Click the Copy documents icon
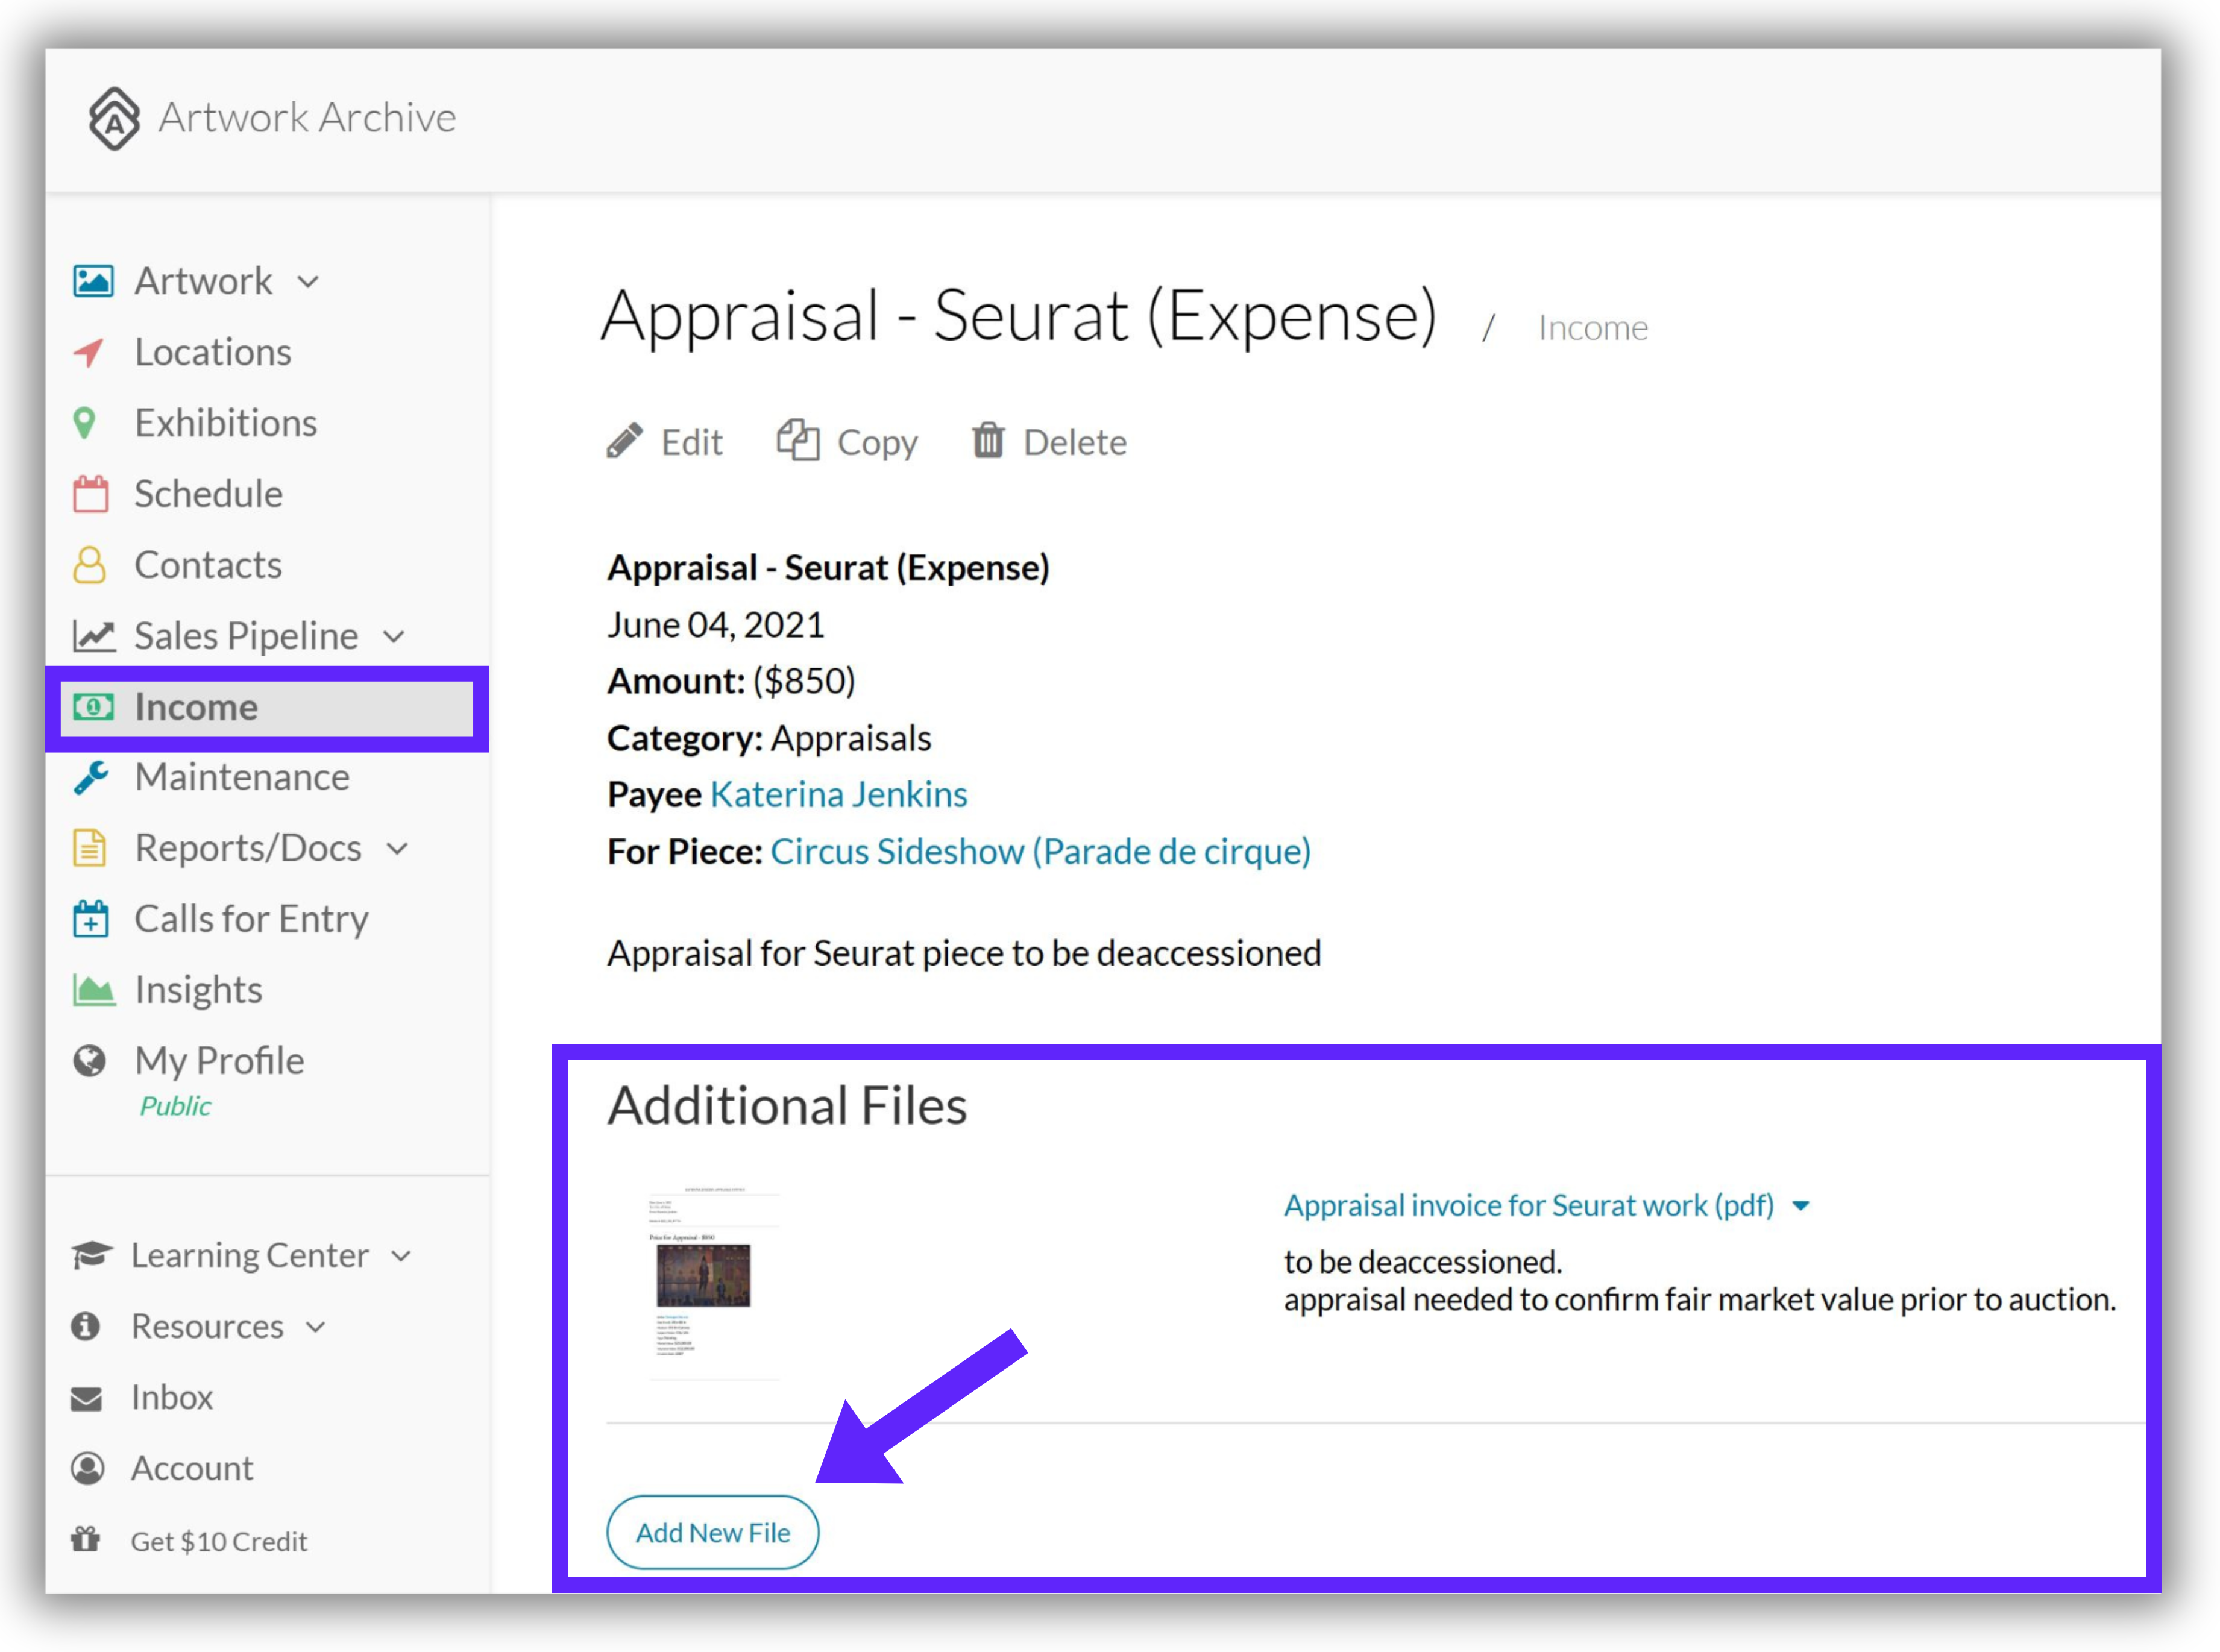 [x=798, y=440]
